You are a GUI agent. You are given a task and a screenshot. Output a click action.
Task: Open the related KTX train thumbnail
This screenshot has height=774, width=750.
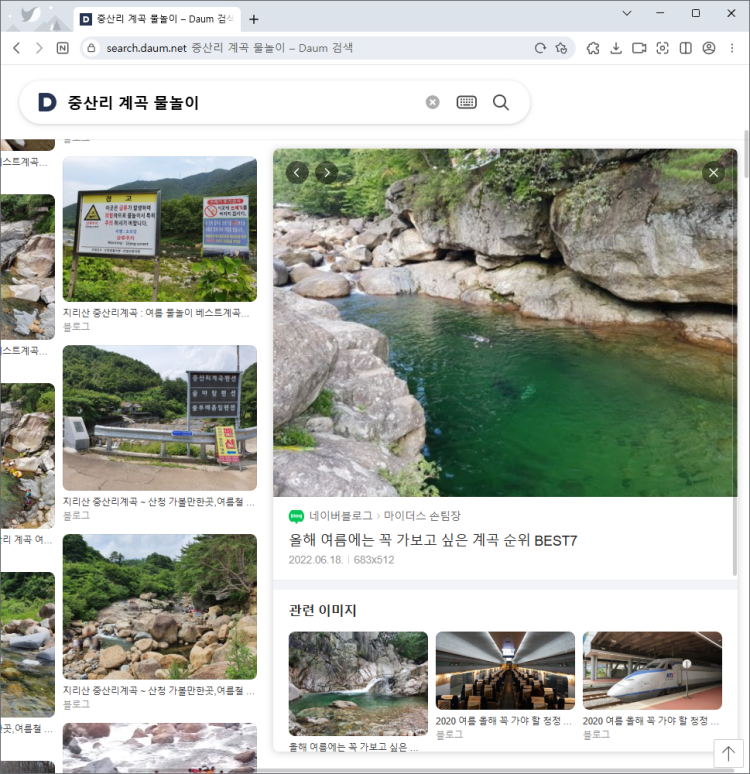tap(652, 670)
